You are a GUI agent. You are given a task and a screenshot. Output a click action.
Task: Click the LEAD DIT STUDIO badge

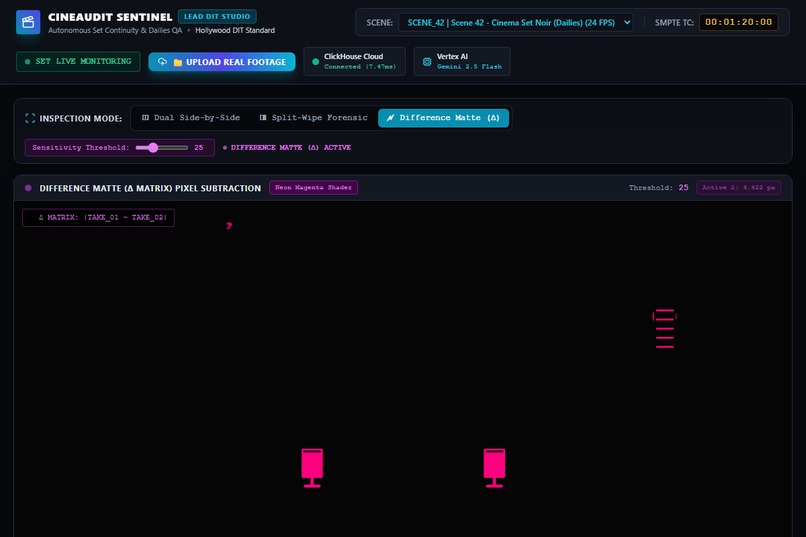[217, 16]
